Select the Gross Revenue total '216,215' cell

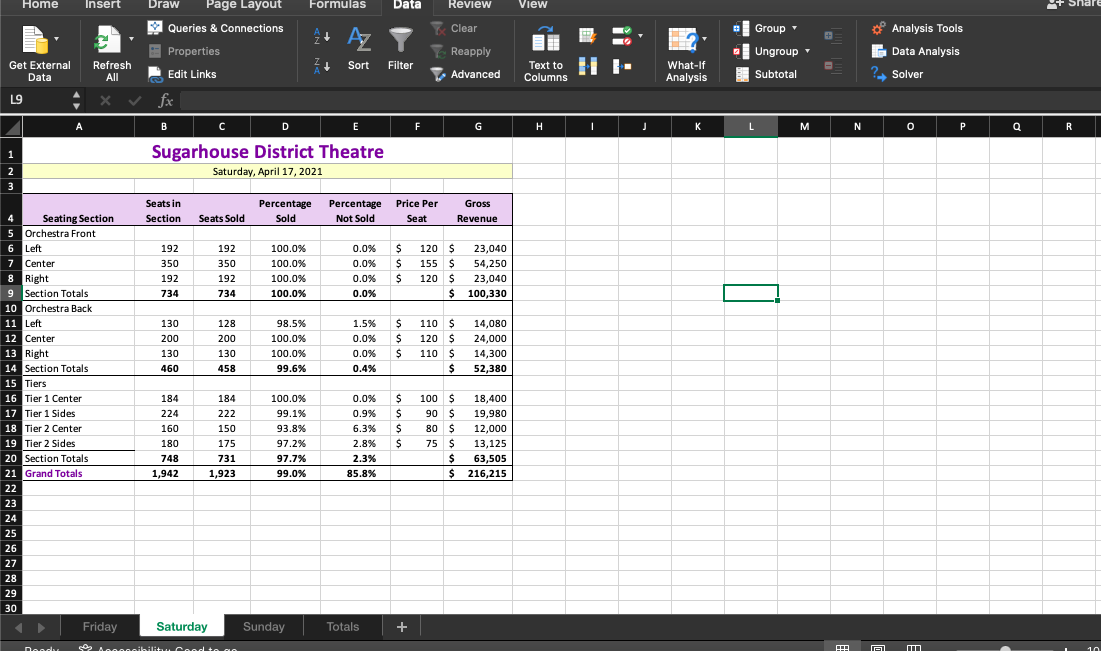(x=478, y=473)
